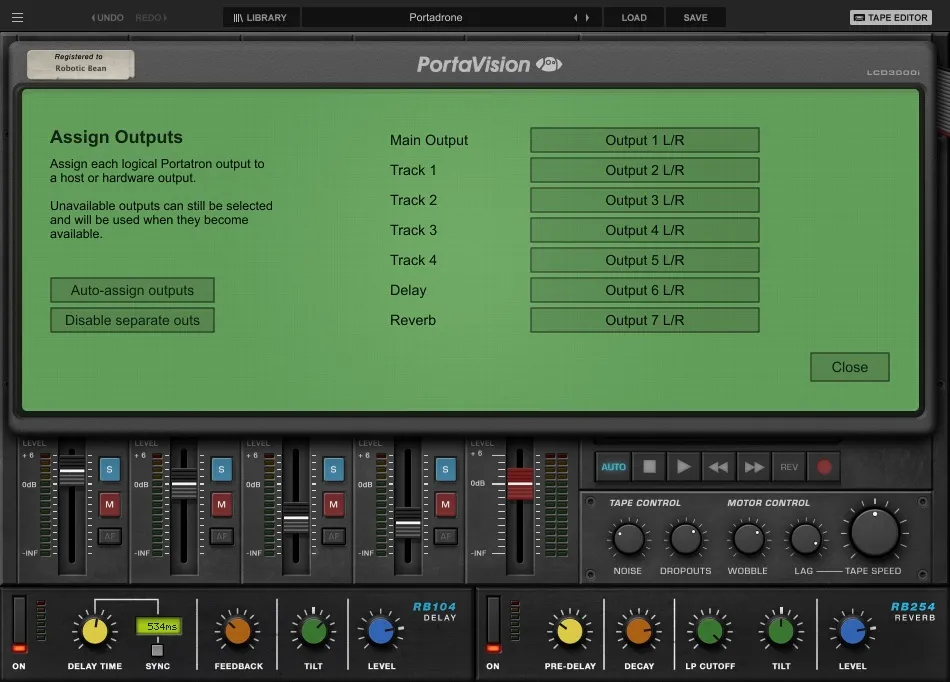Click the orange Feedback knob
The image size is (950, 682).
click(x=238, y=632)
